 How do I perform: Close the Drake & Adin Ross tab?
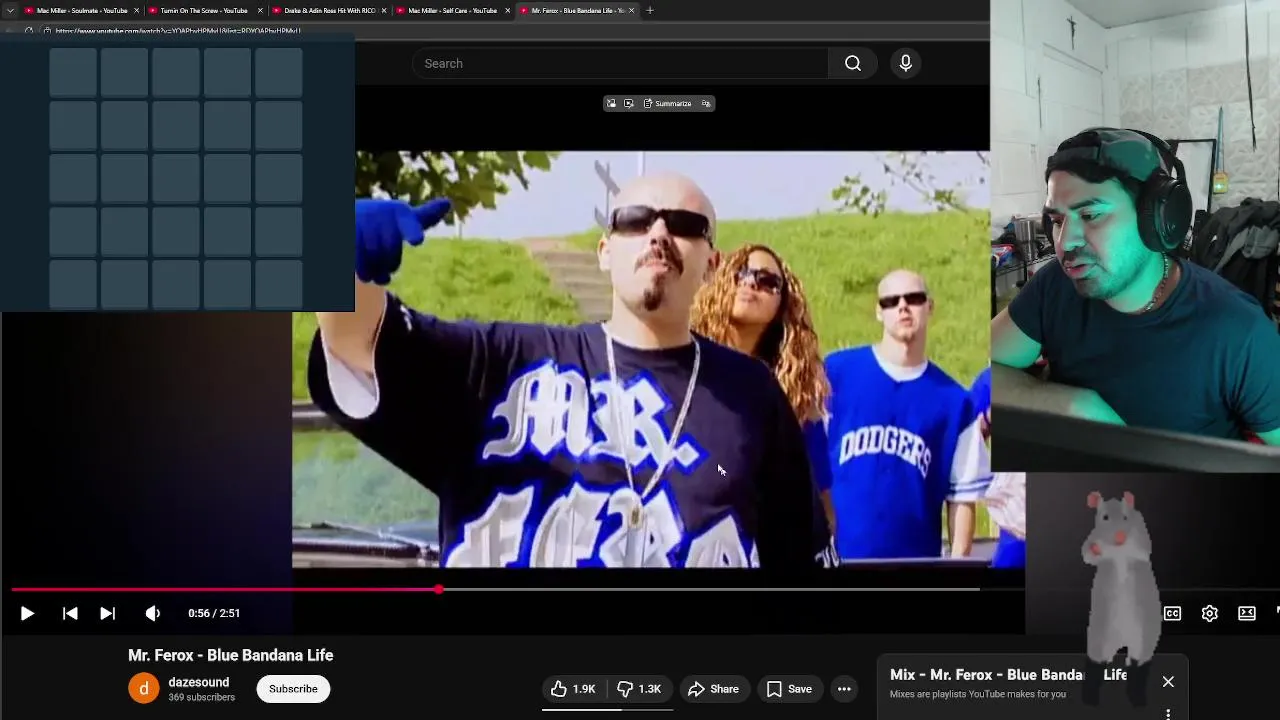click(384, 10)
